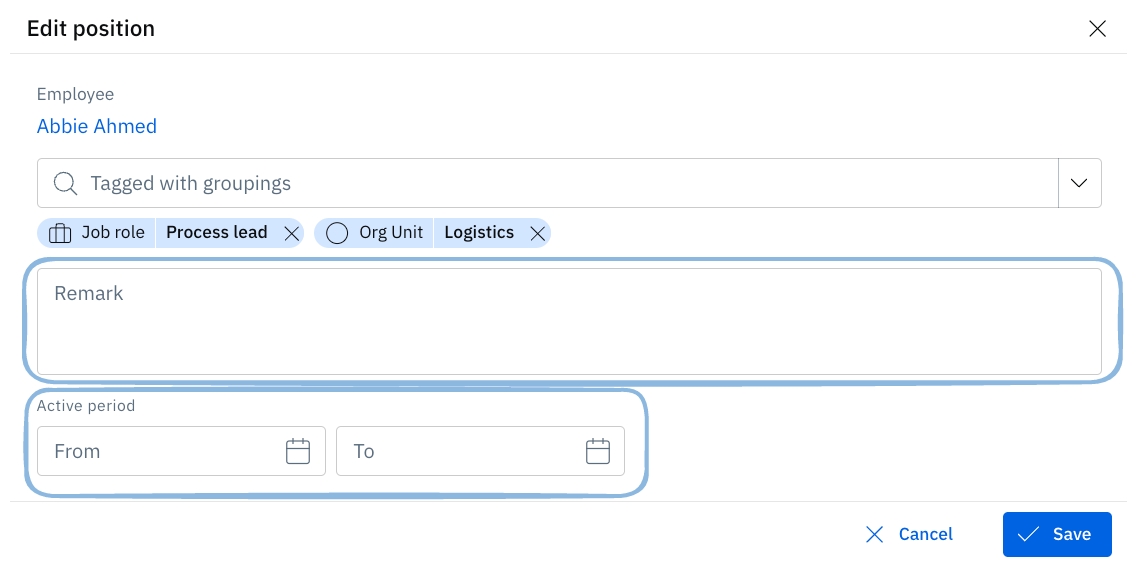Click the Cancel button text
1137x574 pixels.
tap(925, 534)
